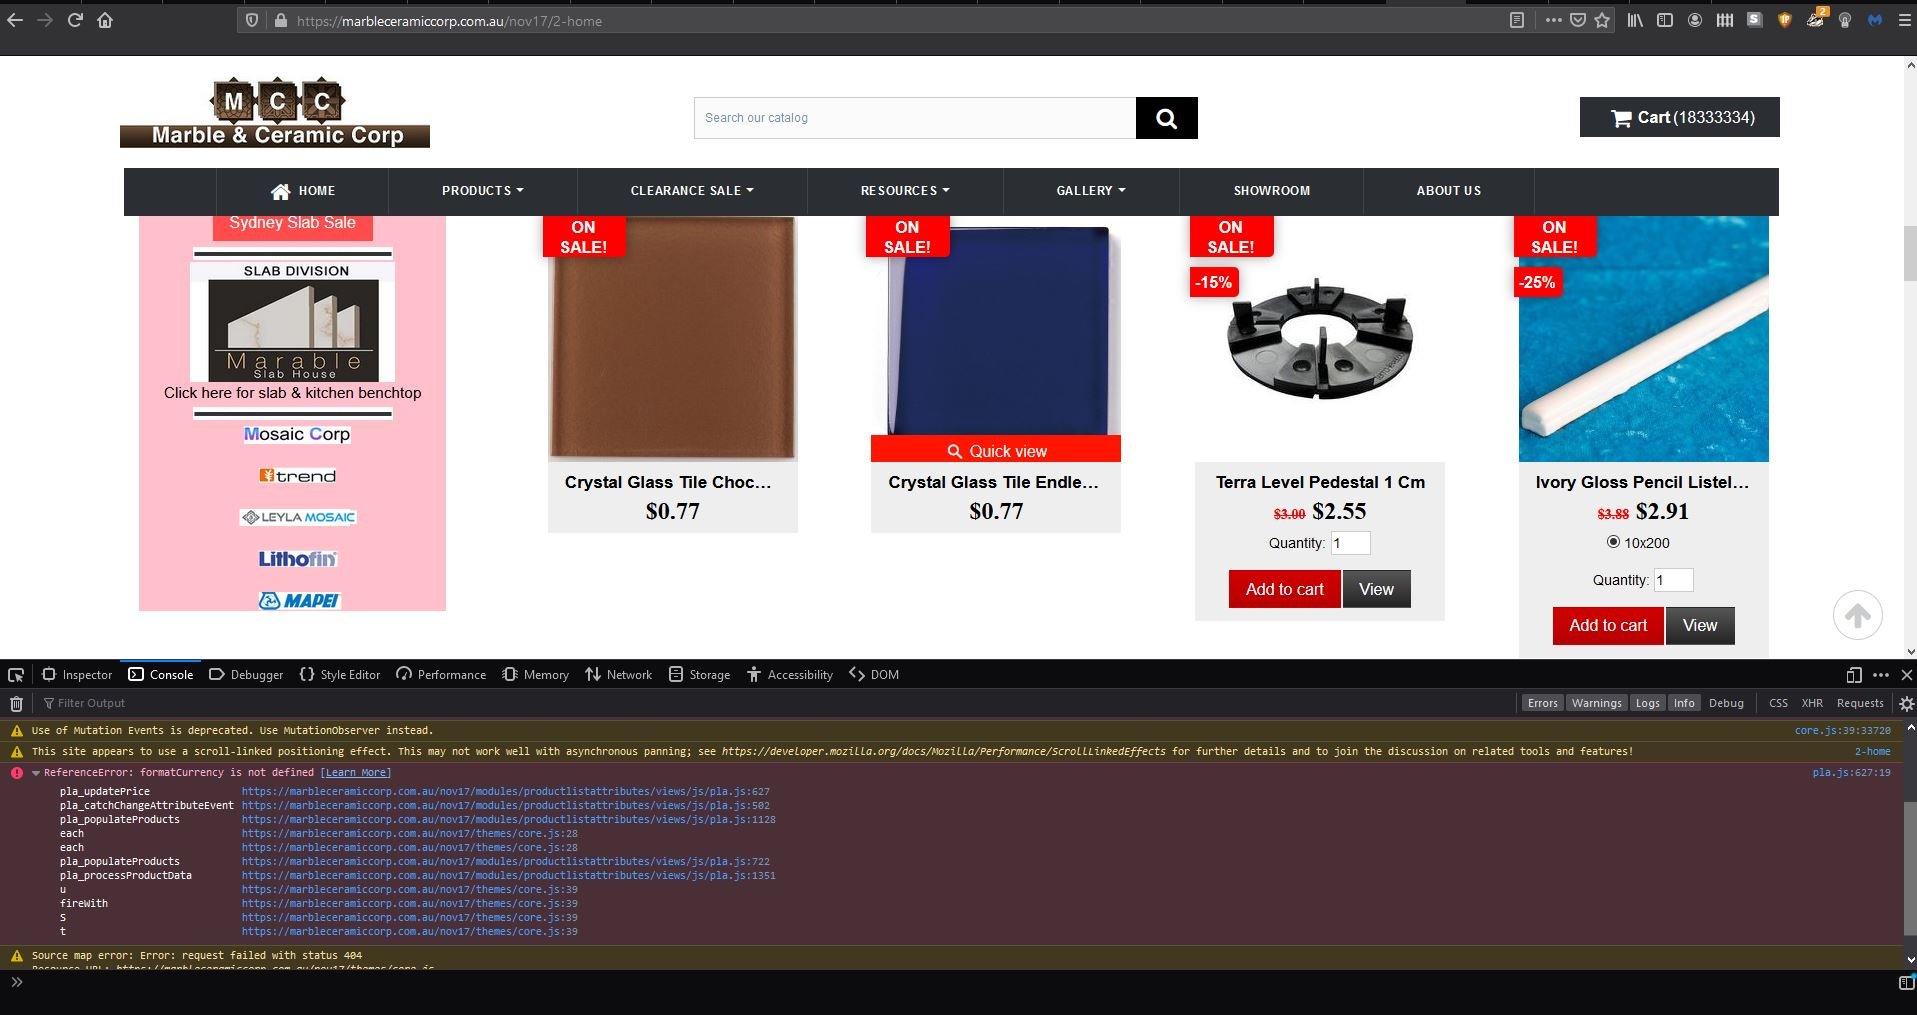
Task: Open the Clearance Sale dropdown menu
Action: (x=692, y=191)
